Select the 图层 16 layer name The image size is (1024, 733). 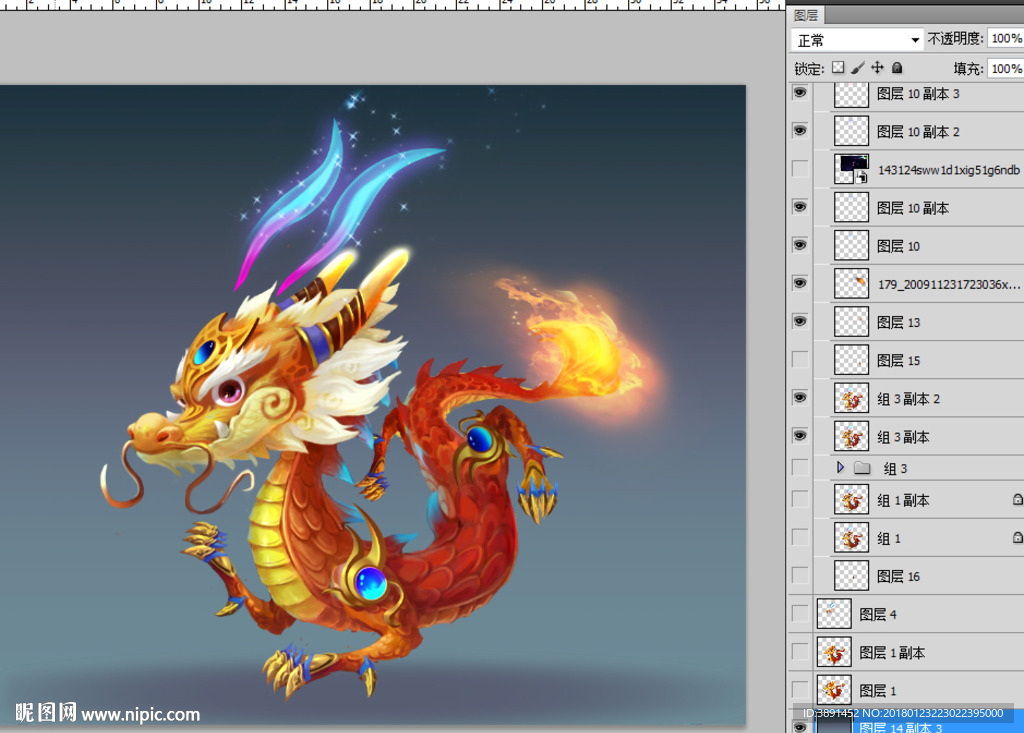(x=898, y=576)
